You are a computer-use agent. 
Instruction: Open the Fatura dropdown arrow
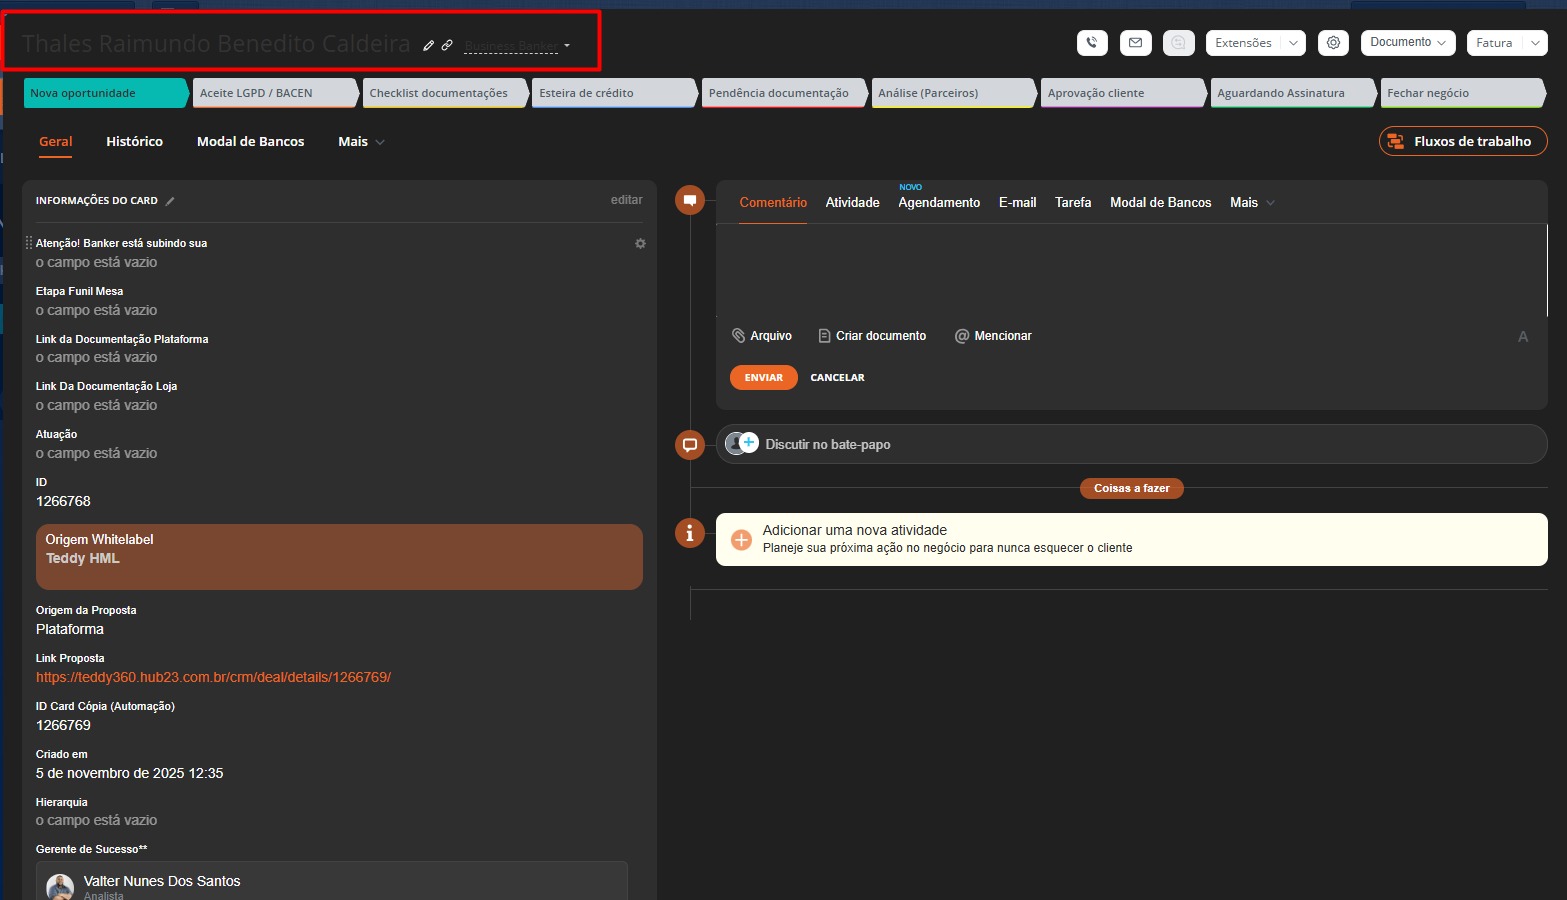coord(1535,43)
